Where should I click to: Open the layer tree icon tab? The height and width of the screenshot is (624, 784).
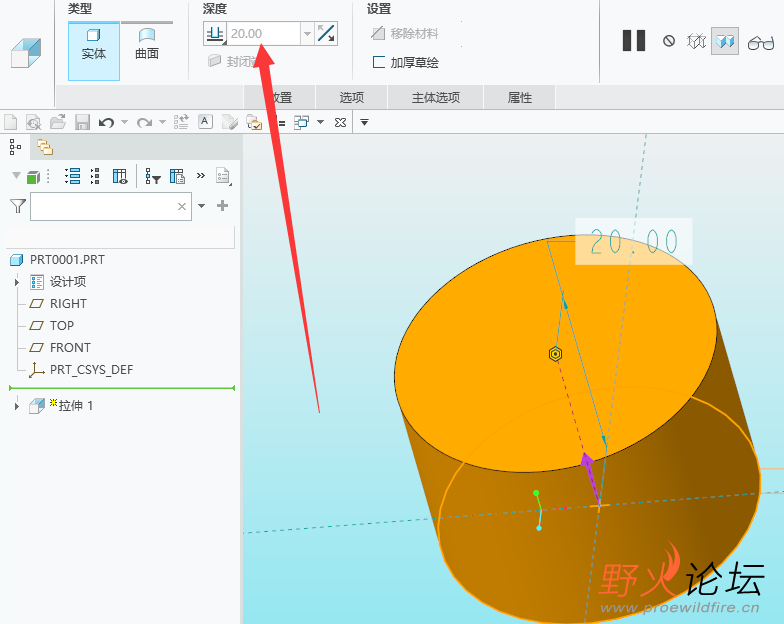(x=44, y=147)
